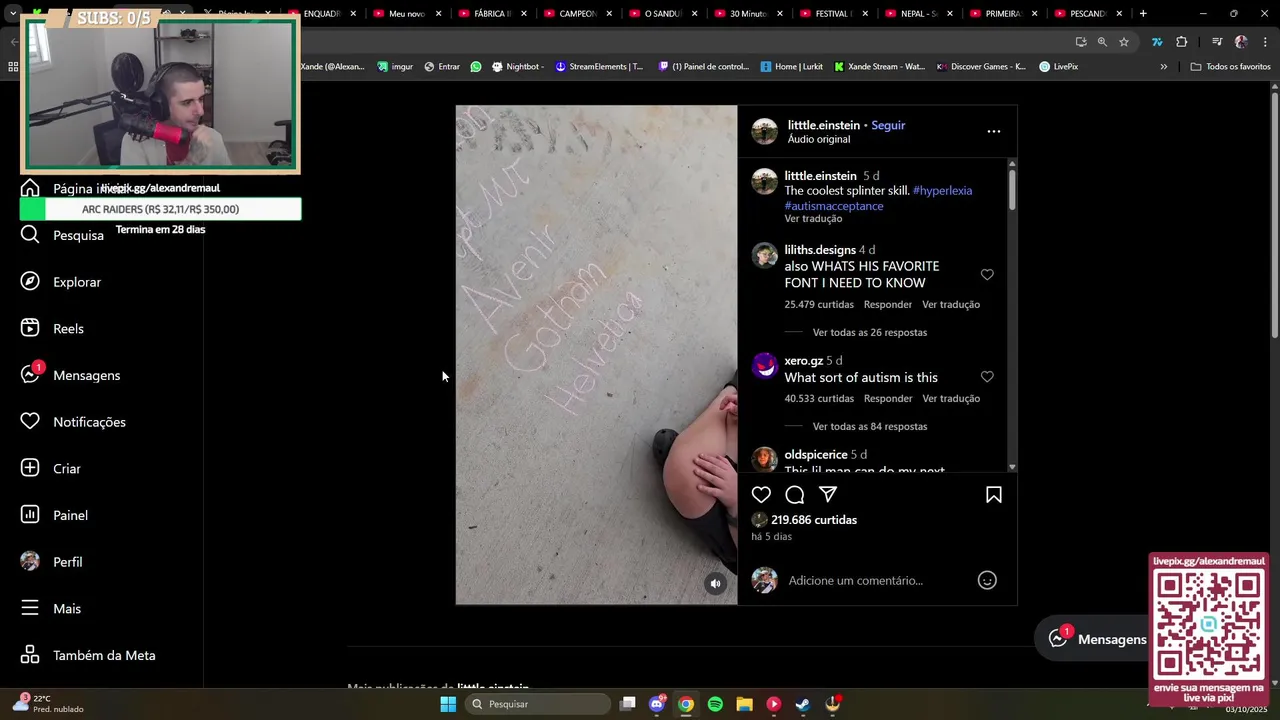
Task: Open litttle.einstein profile from post header
Action: (823, 125)
